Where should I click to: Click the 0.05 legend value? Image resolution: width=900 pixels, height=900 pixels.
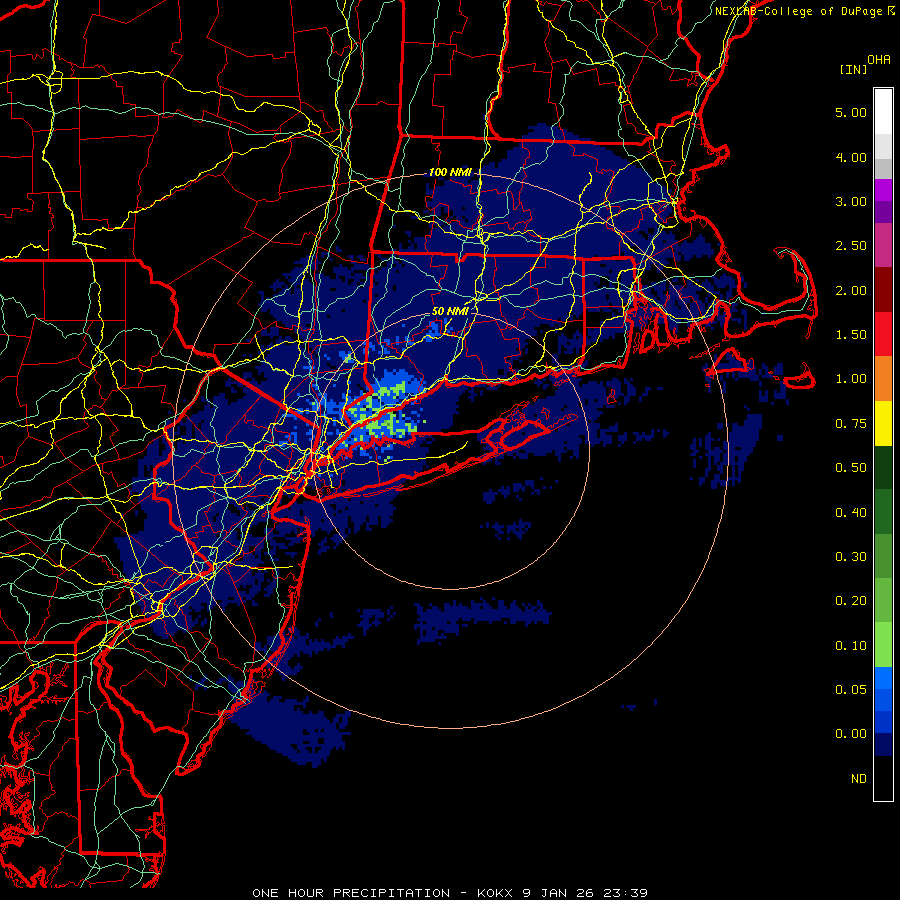851,690
